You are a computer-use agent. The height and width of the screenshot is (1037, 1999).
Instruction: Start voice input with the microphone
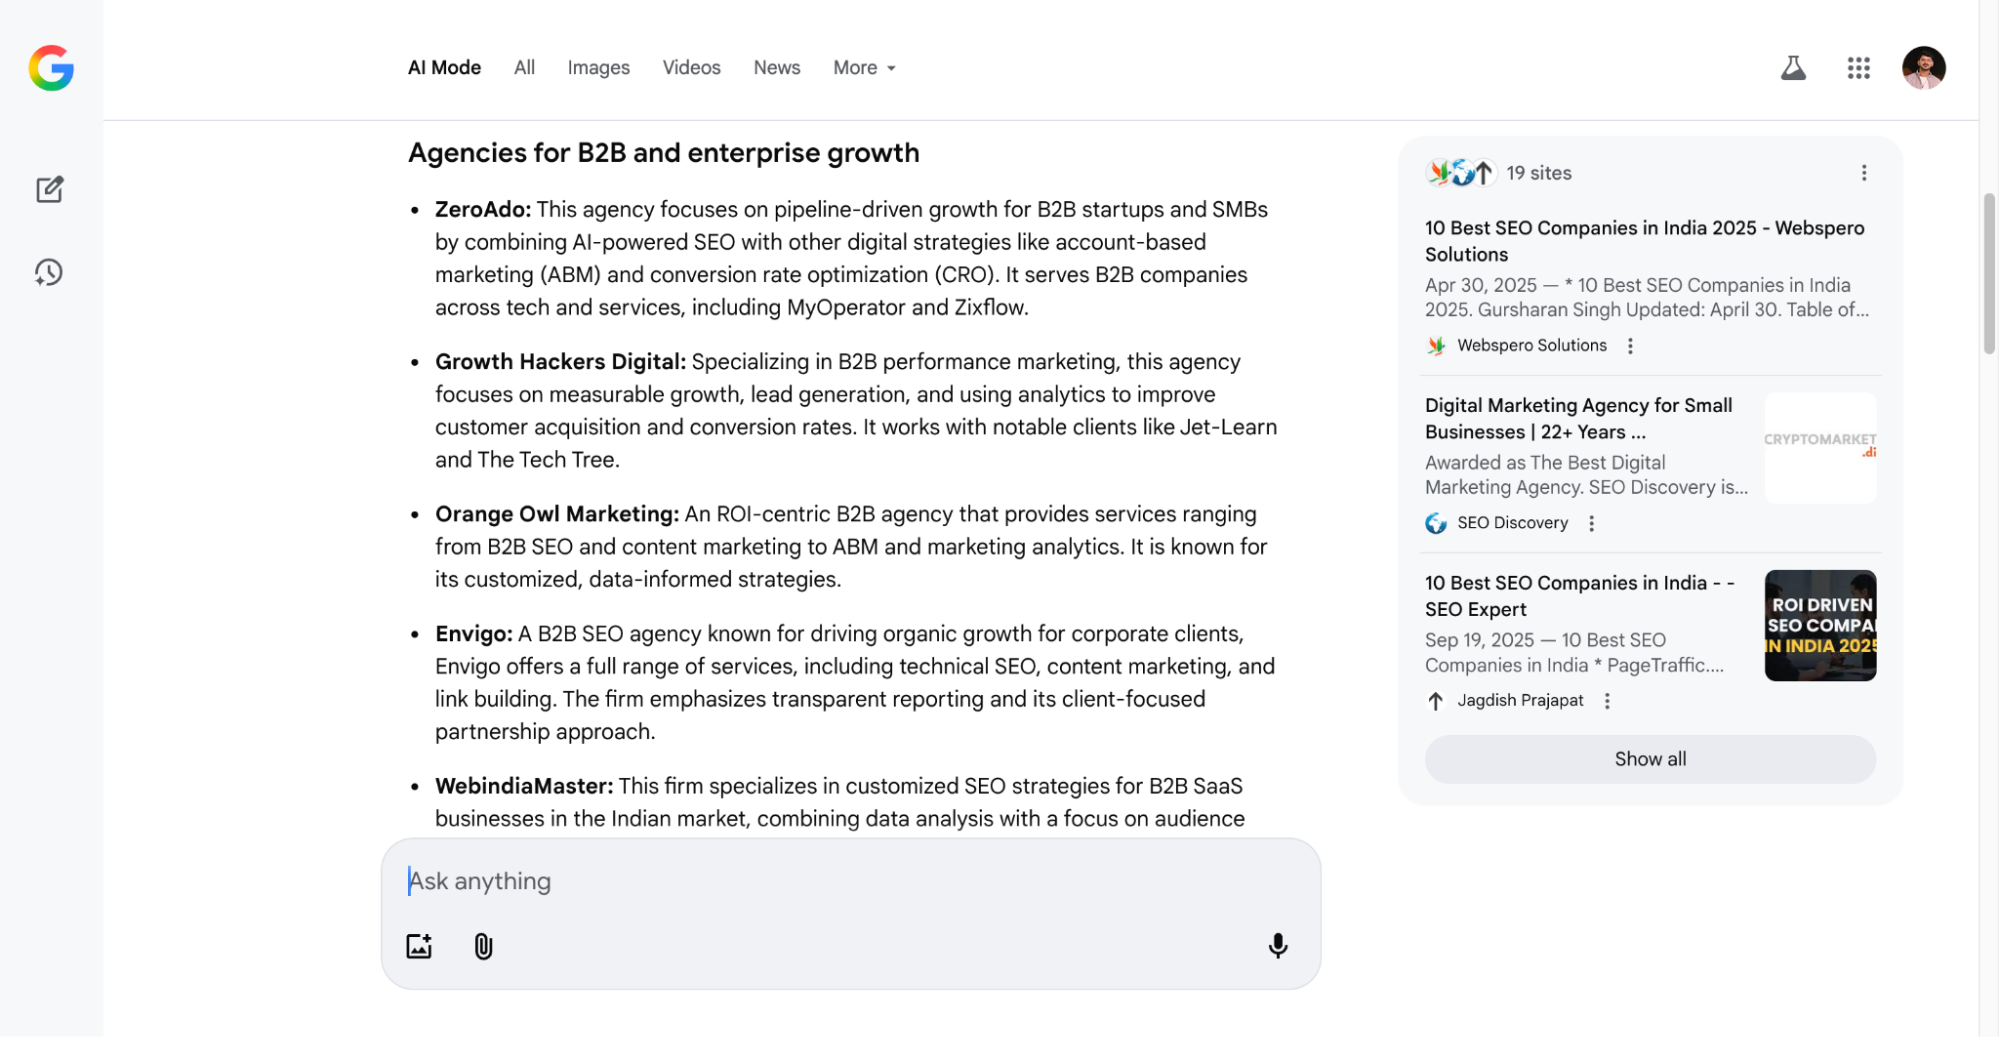(1278, 946)
